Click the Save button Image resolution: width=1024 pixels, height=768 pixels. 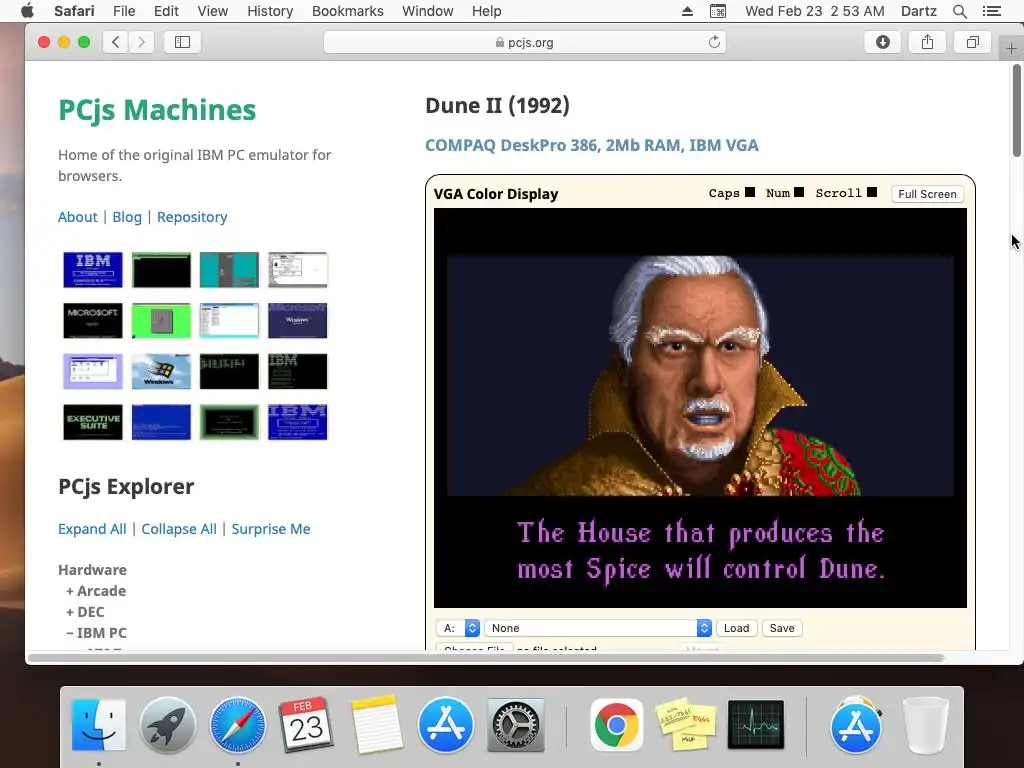782,628
